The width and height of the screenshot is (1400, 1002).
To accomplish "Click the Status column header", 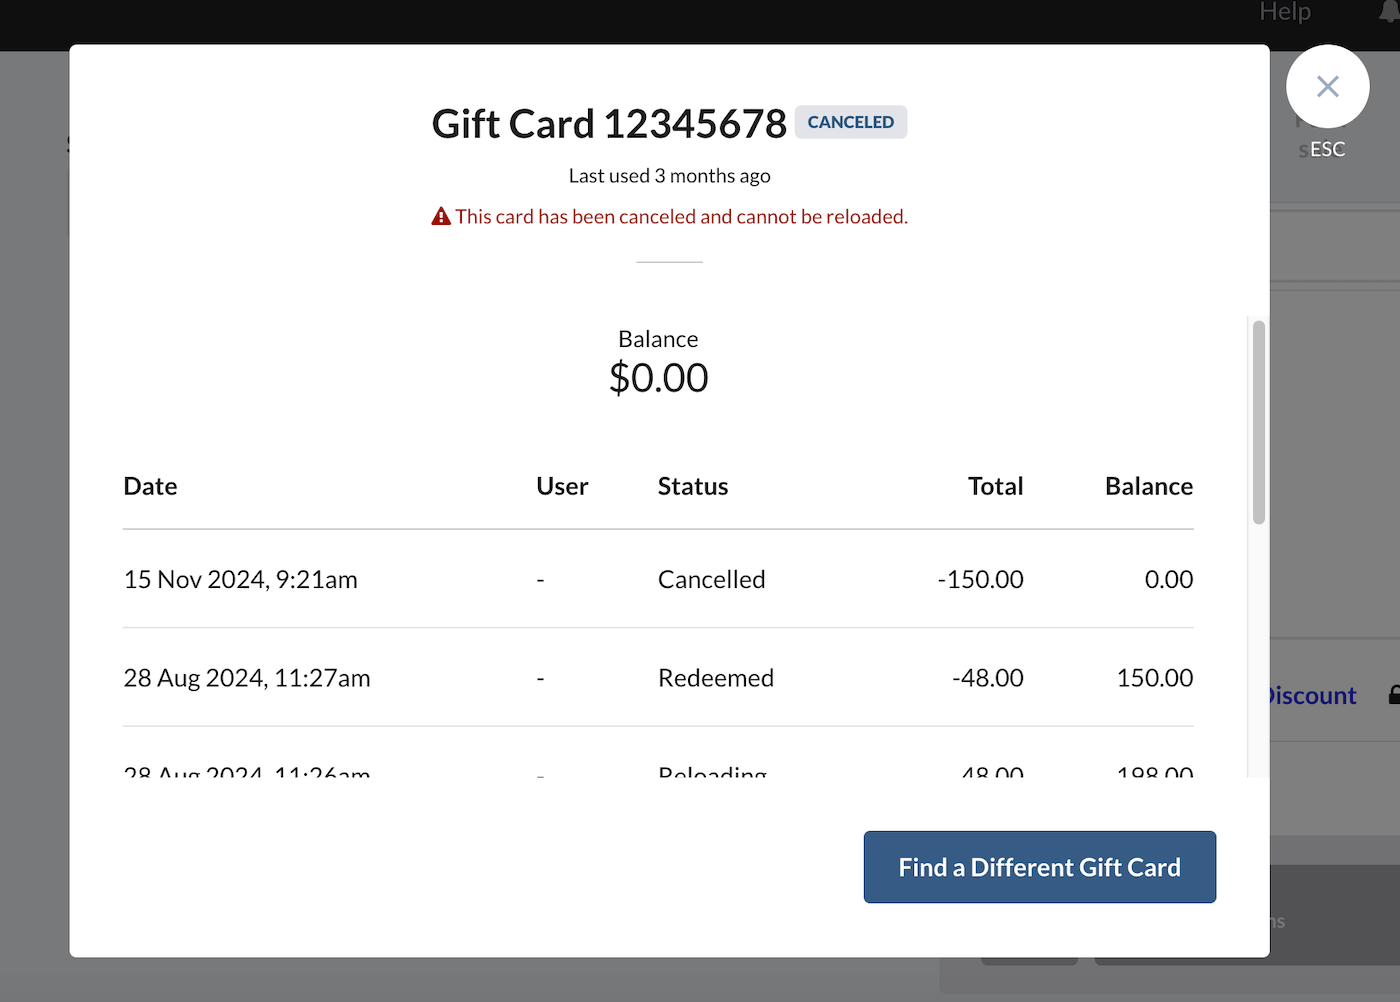I will pyautogui.click(x=693, y=486).
